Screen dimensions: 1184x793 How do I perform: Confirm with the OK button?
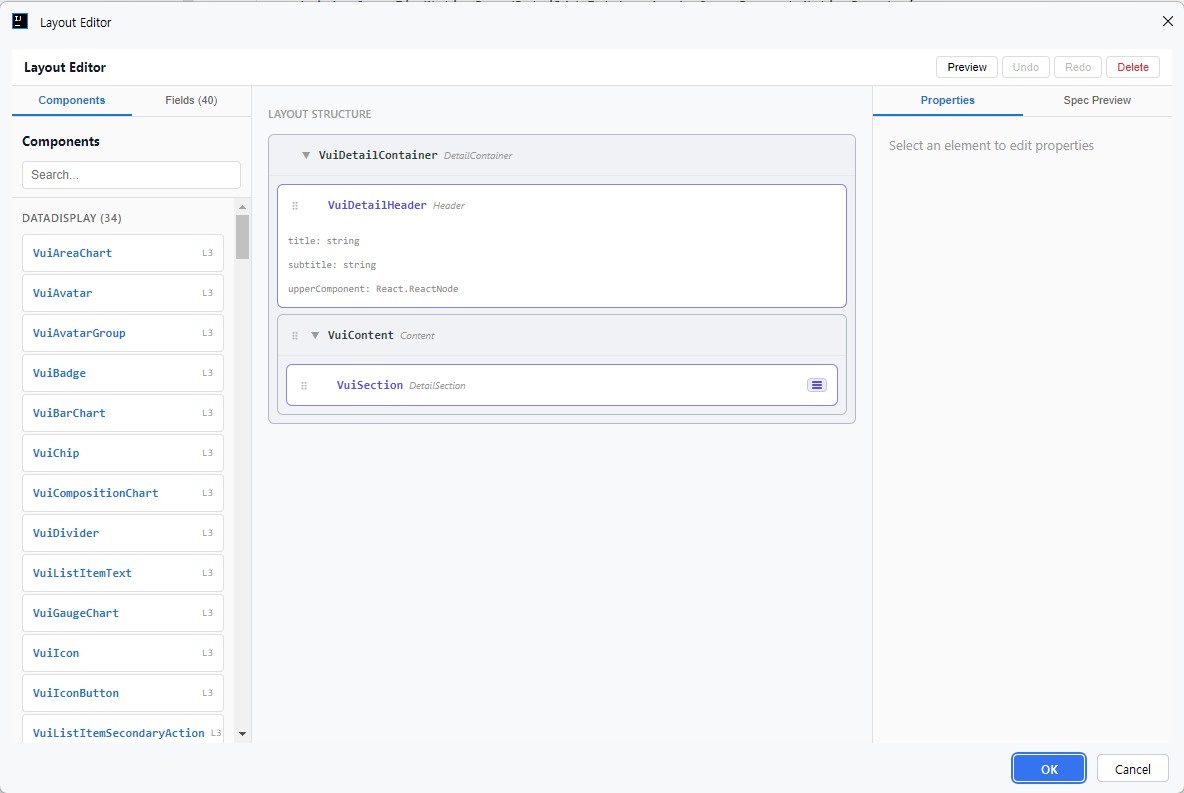coord(1049,769)
